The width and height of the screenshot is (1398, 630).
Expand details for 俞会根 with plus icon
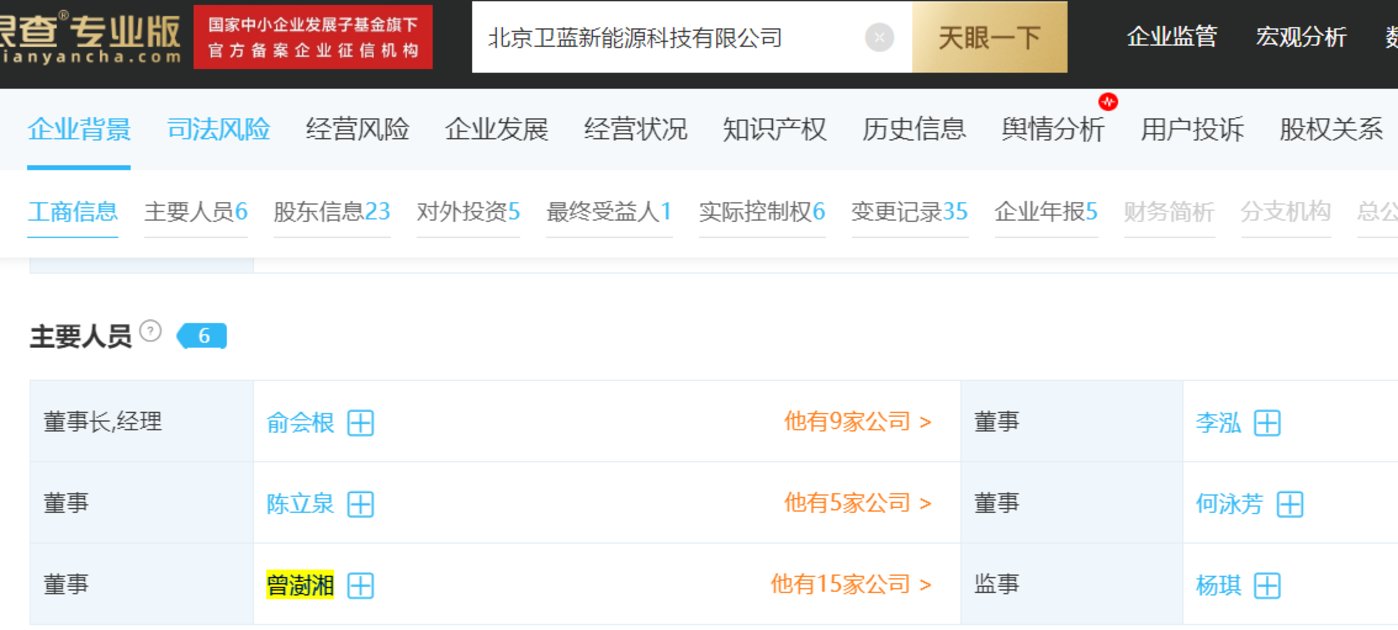pyautogui.click(x=360, y=423)
